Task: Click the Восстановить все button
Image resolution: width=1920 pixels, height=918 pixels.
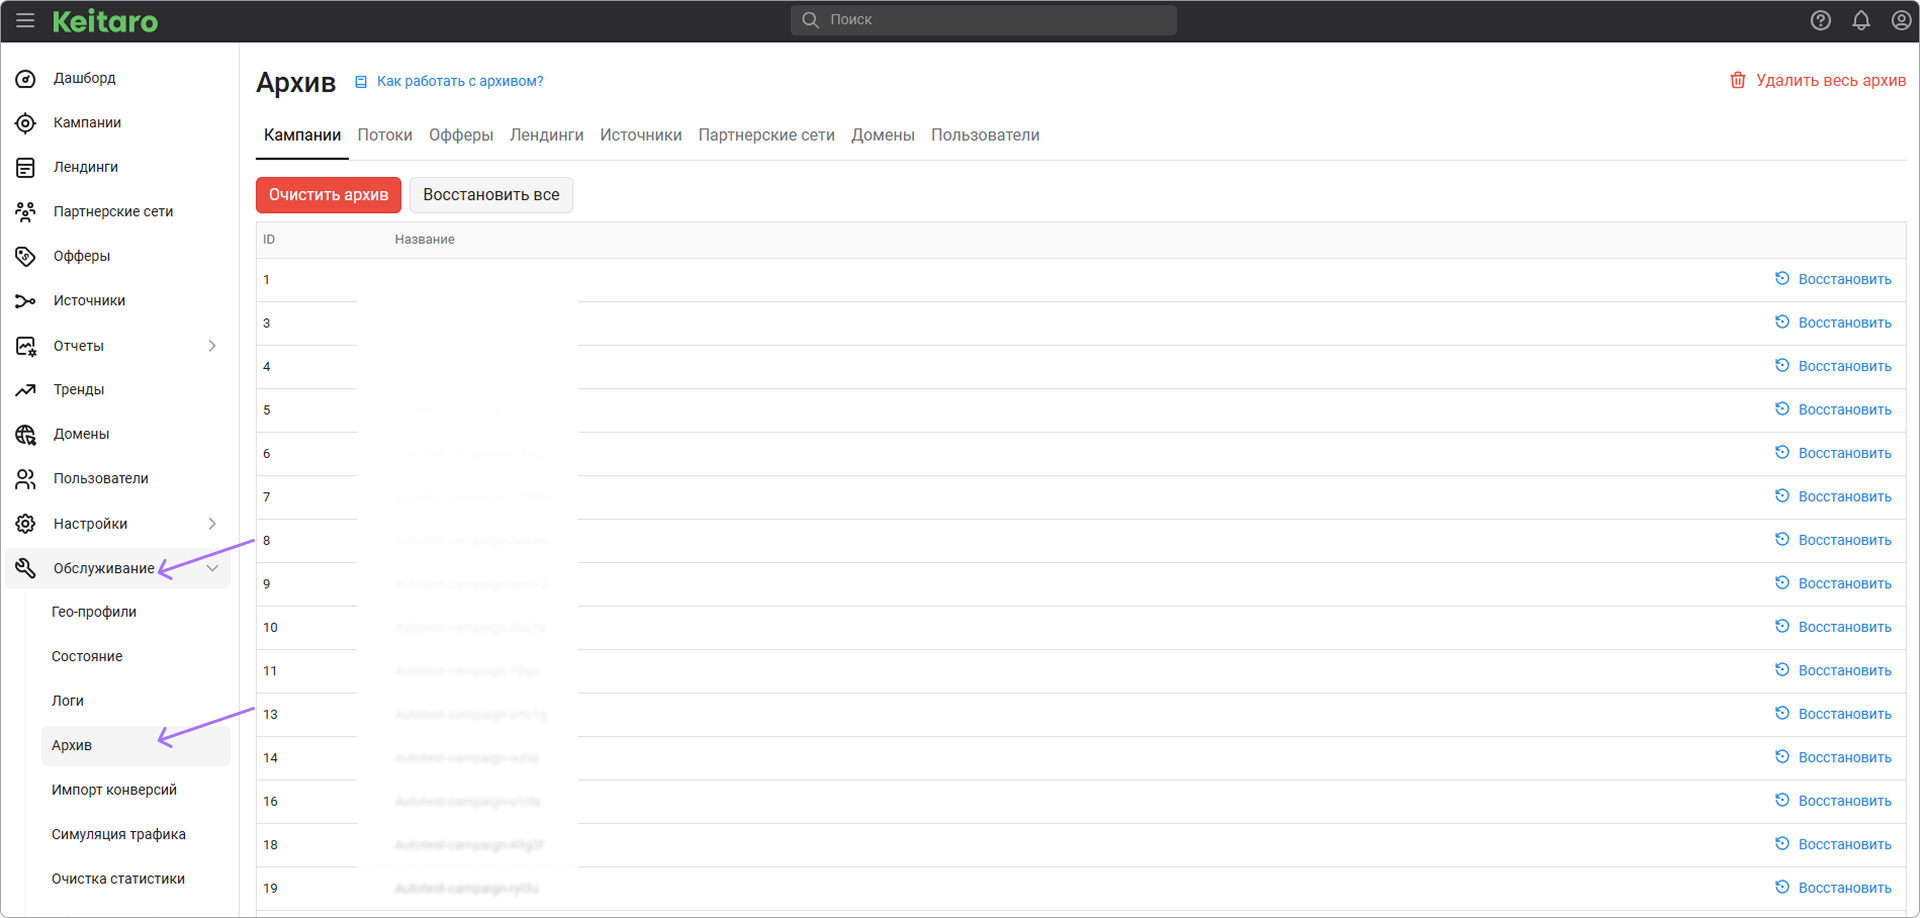Action: coord(491,195)
